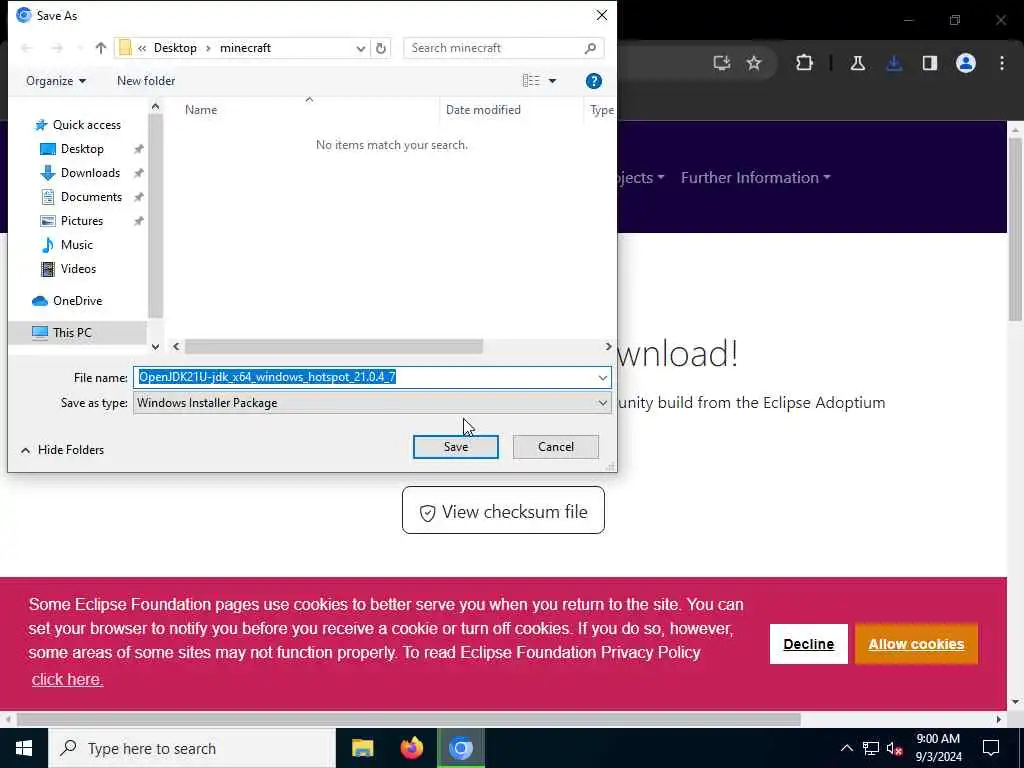Image resolution: width=1024 pixels, height=768 pixels.
Task: Click navigation pane scroll down arrow
Action: click(x=155, y=347)
